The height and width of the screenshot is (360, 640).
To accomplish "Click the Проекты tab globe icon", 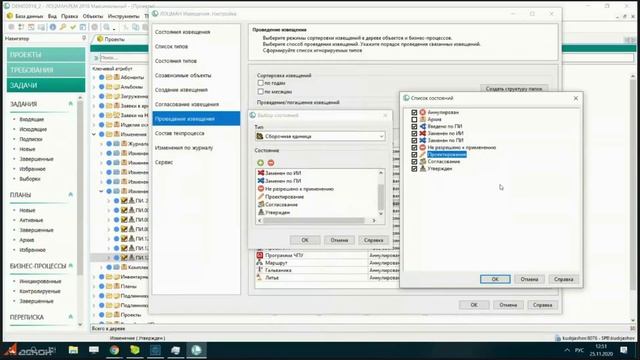I will coord(100,39).
